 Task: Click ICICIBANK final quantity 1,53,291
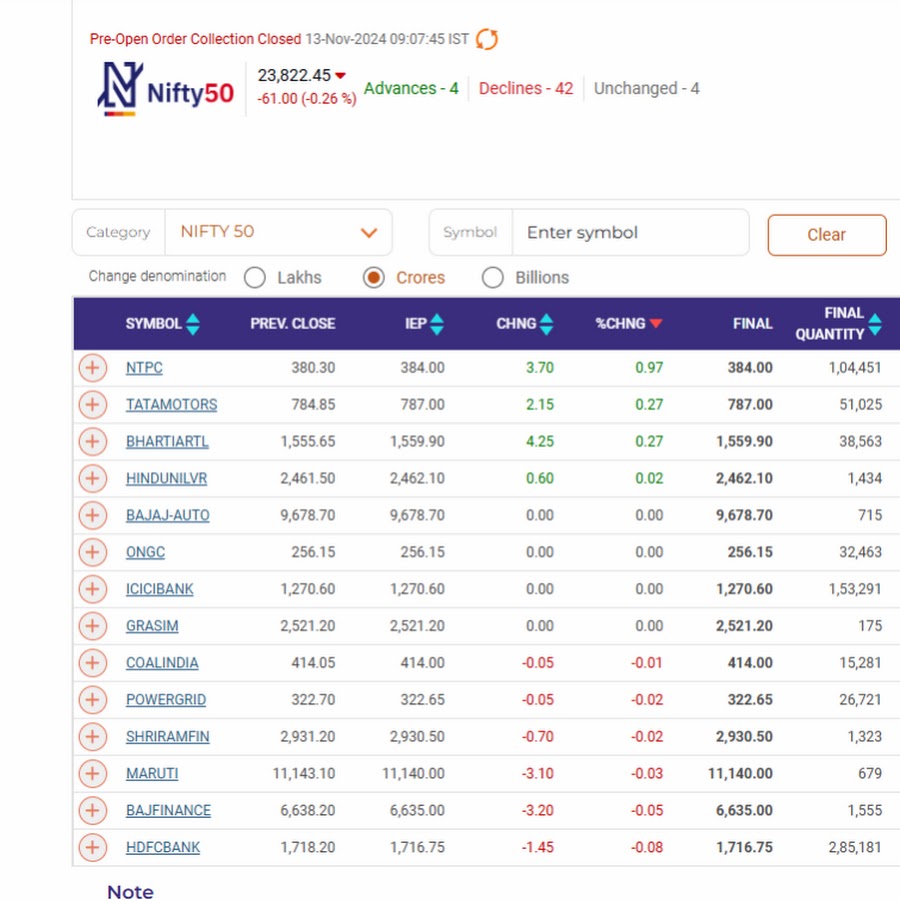pyautogui.click(x=855, y=589)
